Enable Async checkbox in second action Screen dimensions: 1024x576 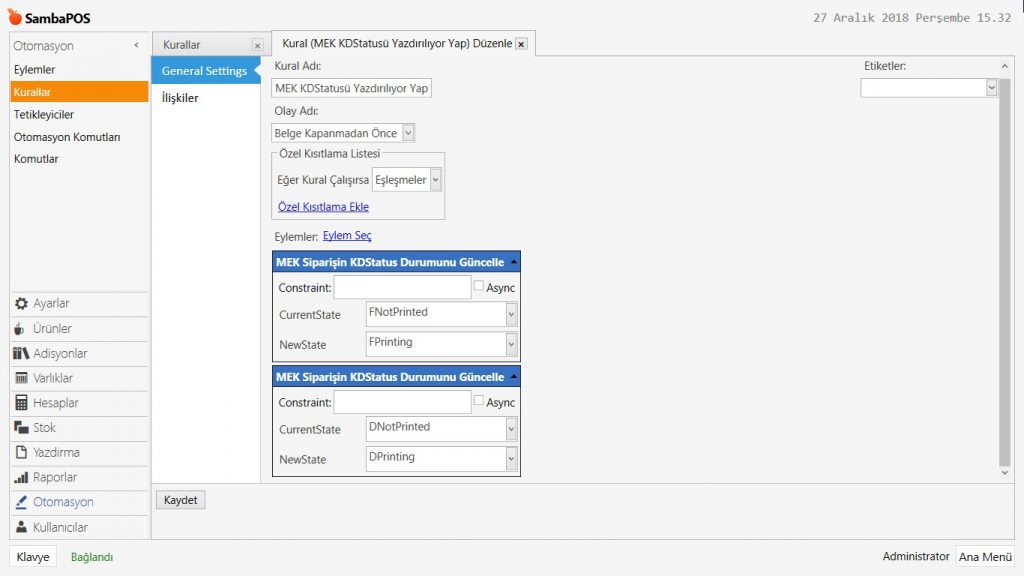(479, 401)
